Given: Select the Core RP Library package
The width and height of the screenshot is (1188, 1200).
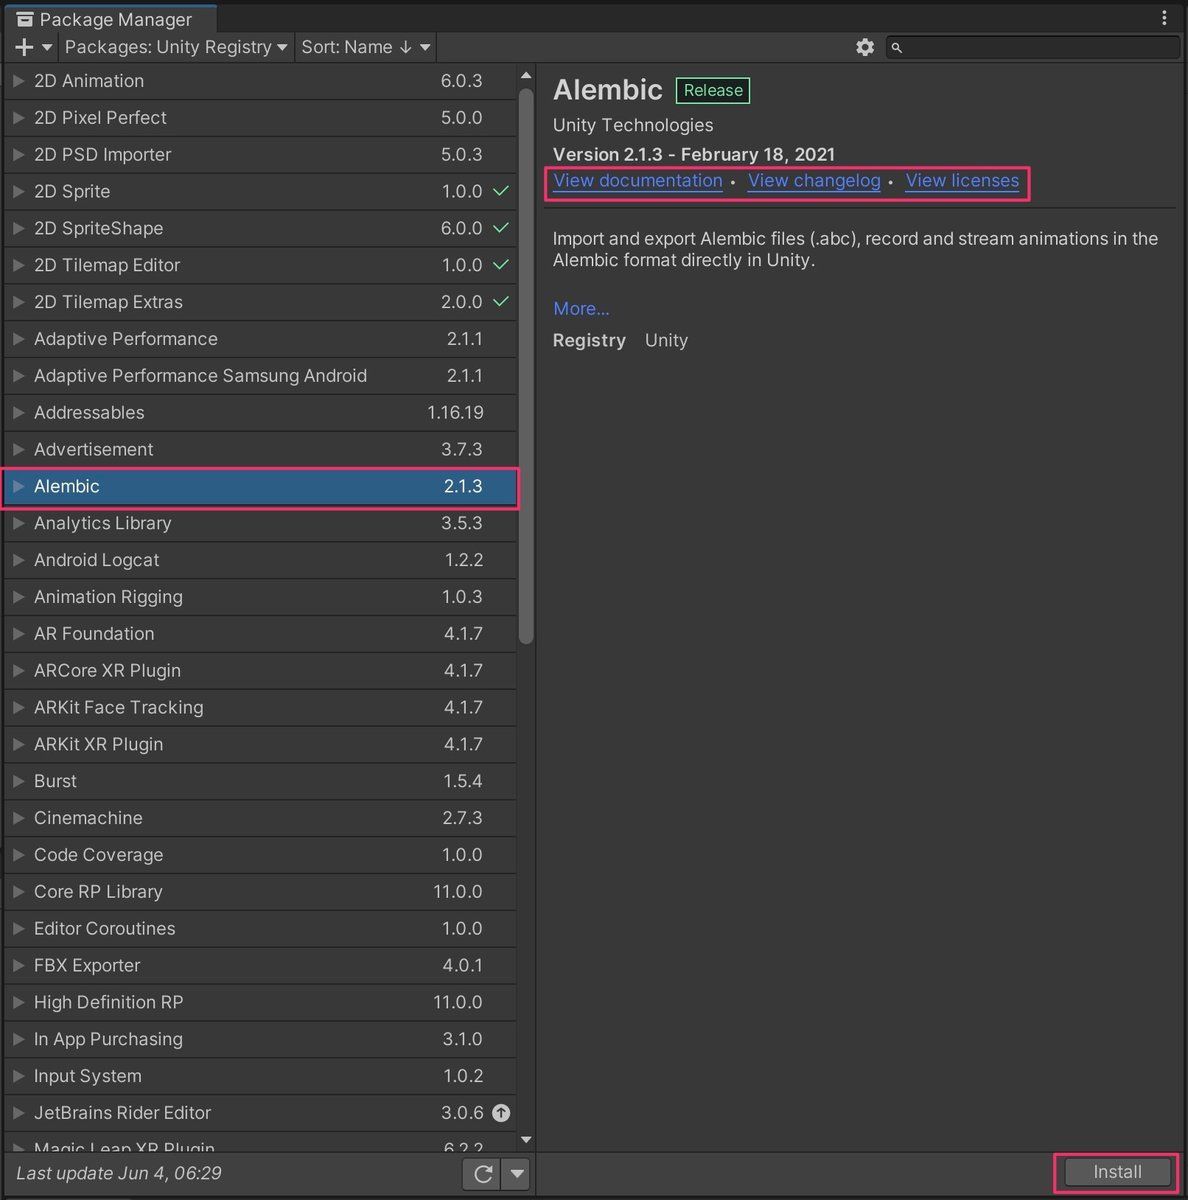Looking at the screenshot, I should [x=260, y=892].
